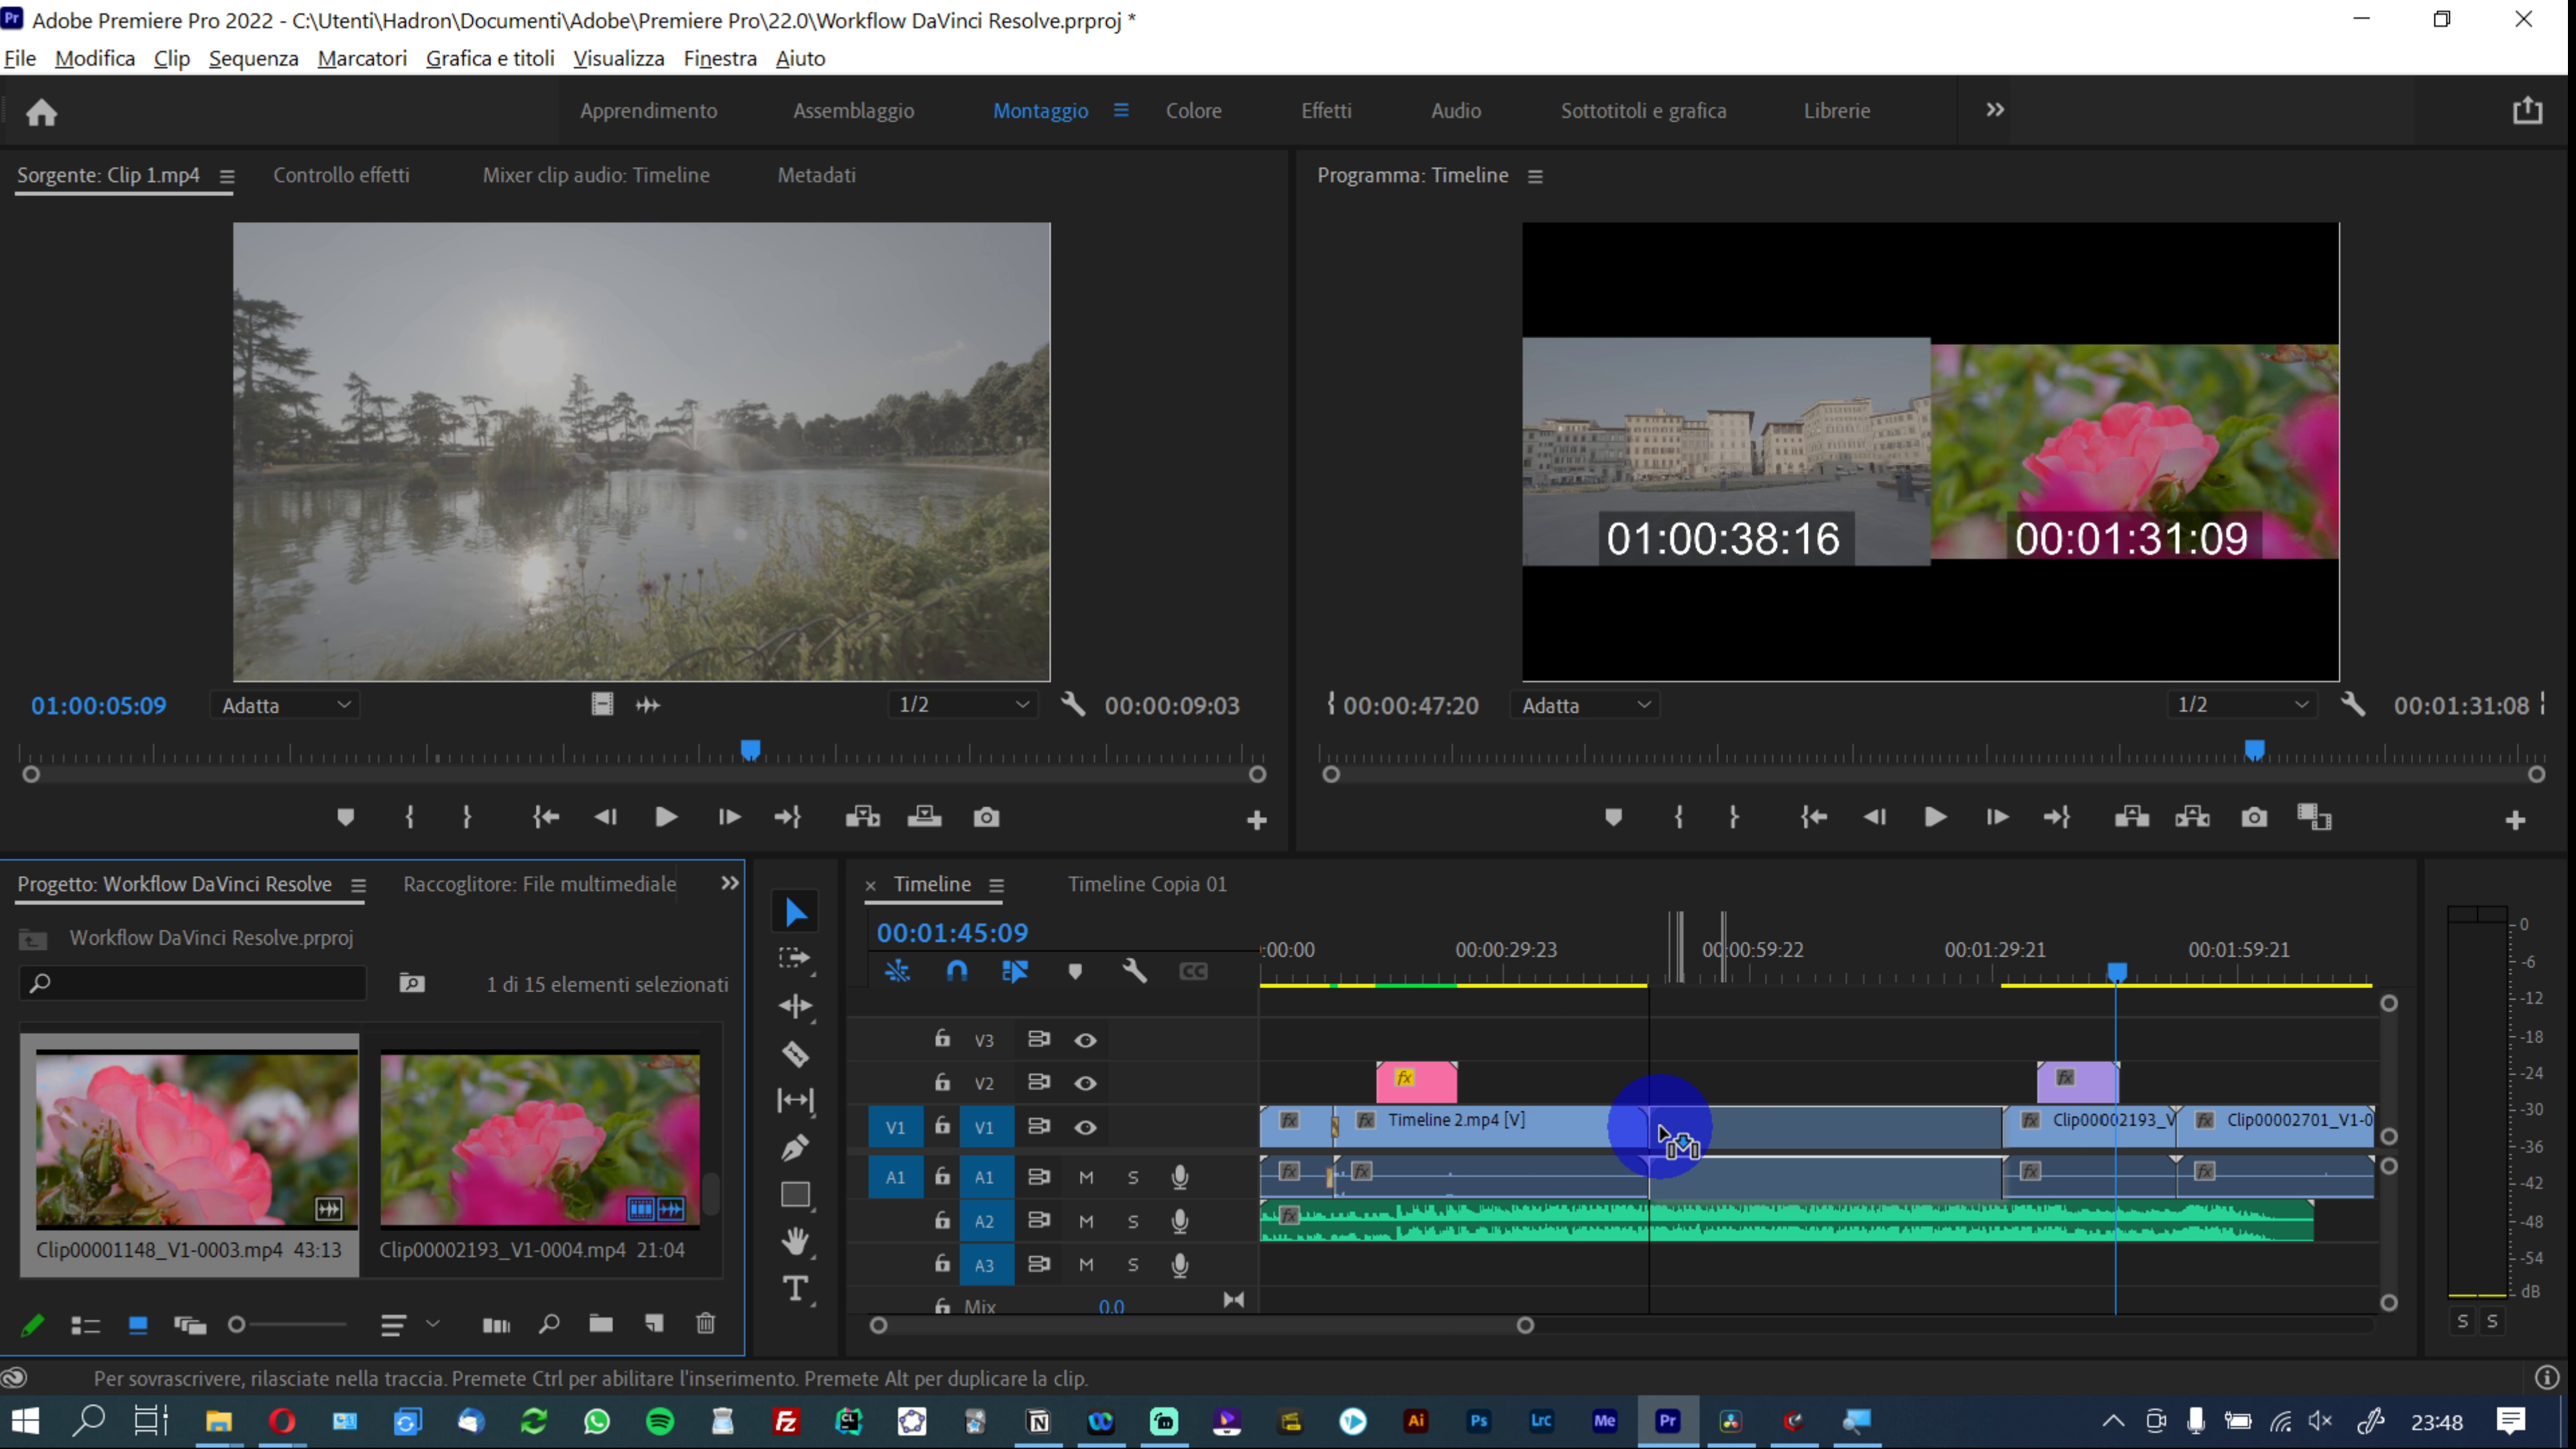Image resolution: width=2576 pixels, height=1449 pixels.
Task: Step forward one frame in Program monitor
Action: pyautogui.click(x=1997, y=817)
